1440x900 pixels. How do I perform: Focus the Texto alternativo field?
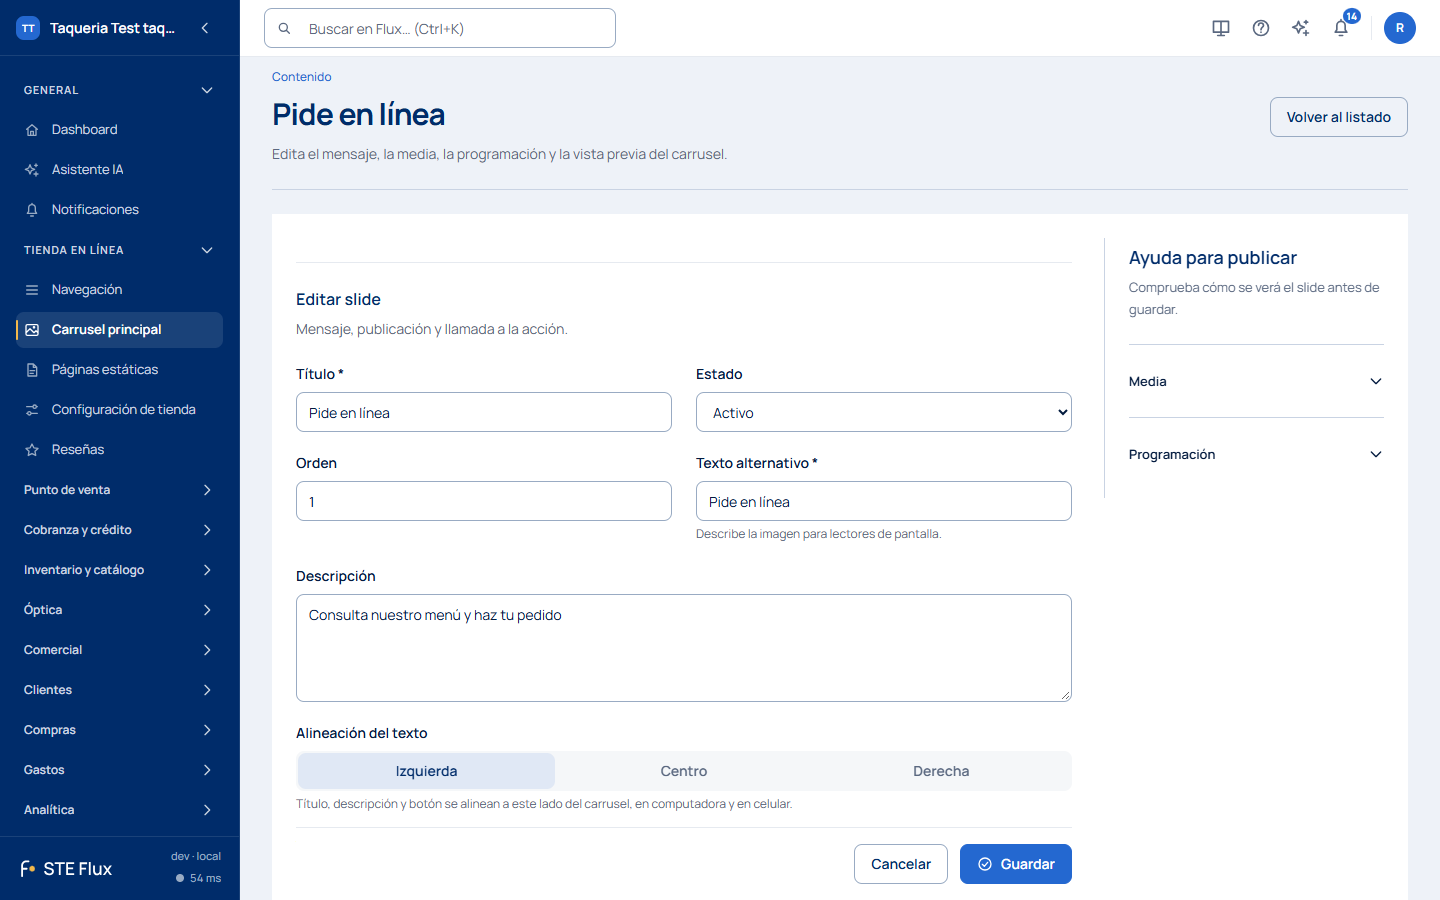click(x=884, y=501)
